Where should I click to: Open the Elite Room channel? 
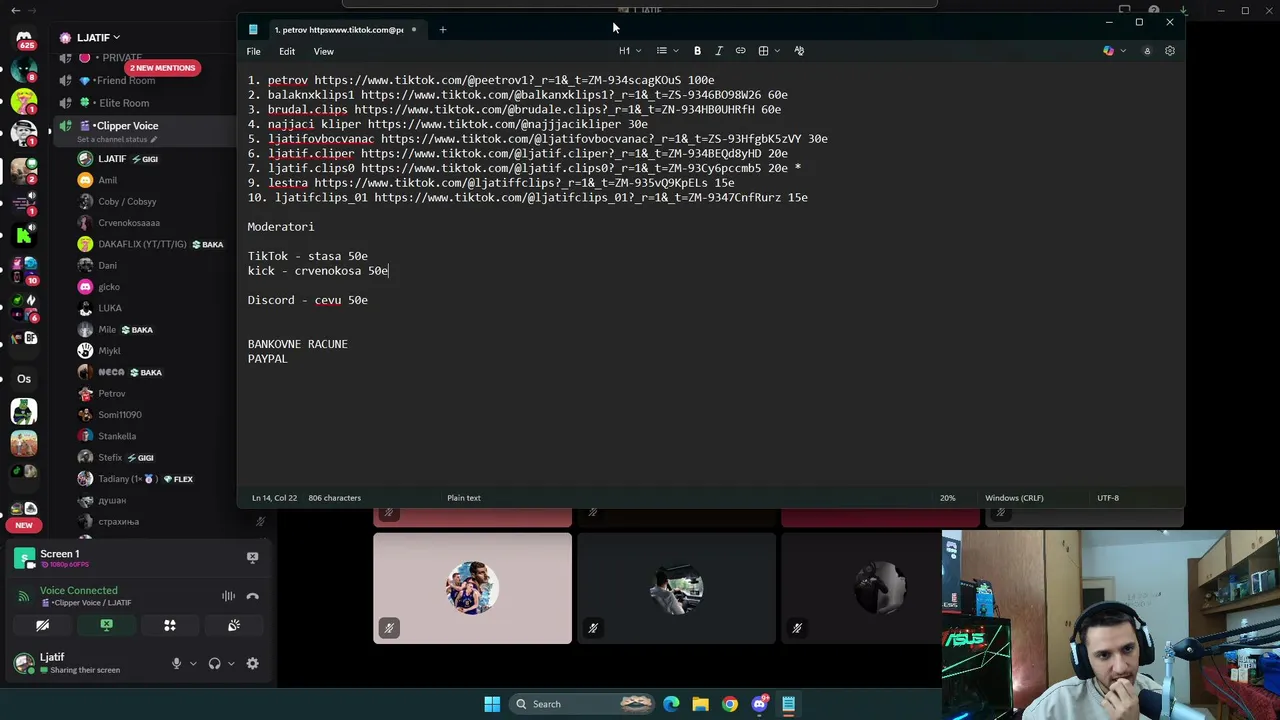coord(124,103)
